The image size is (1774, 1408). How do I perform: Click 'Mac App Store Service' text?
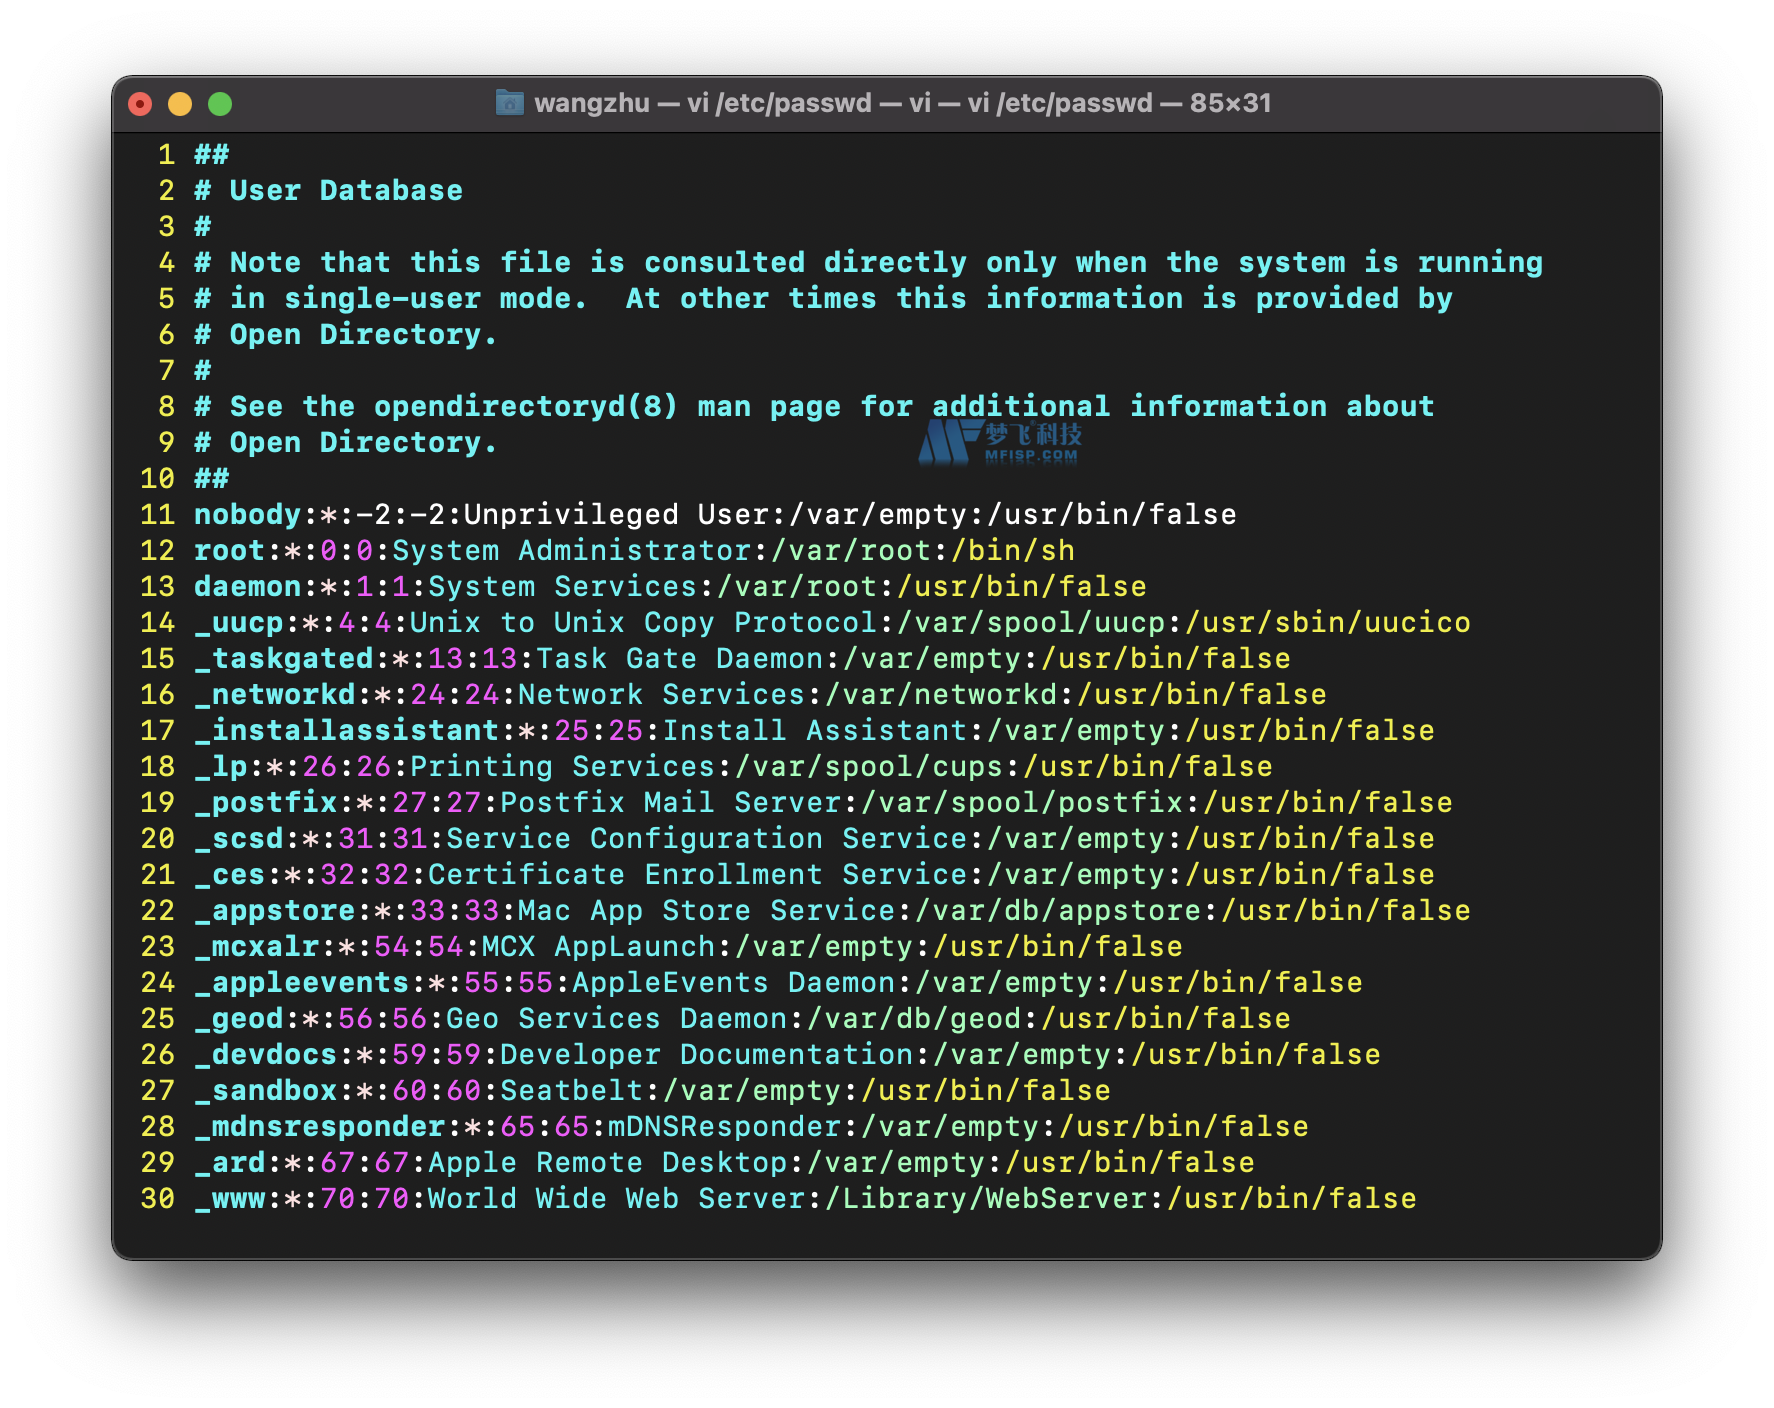click(706, 911)
